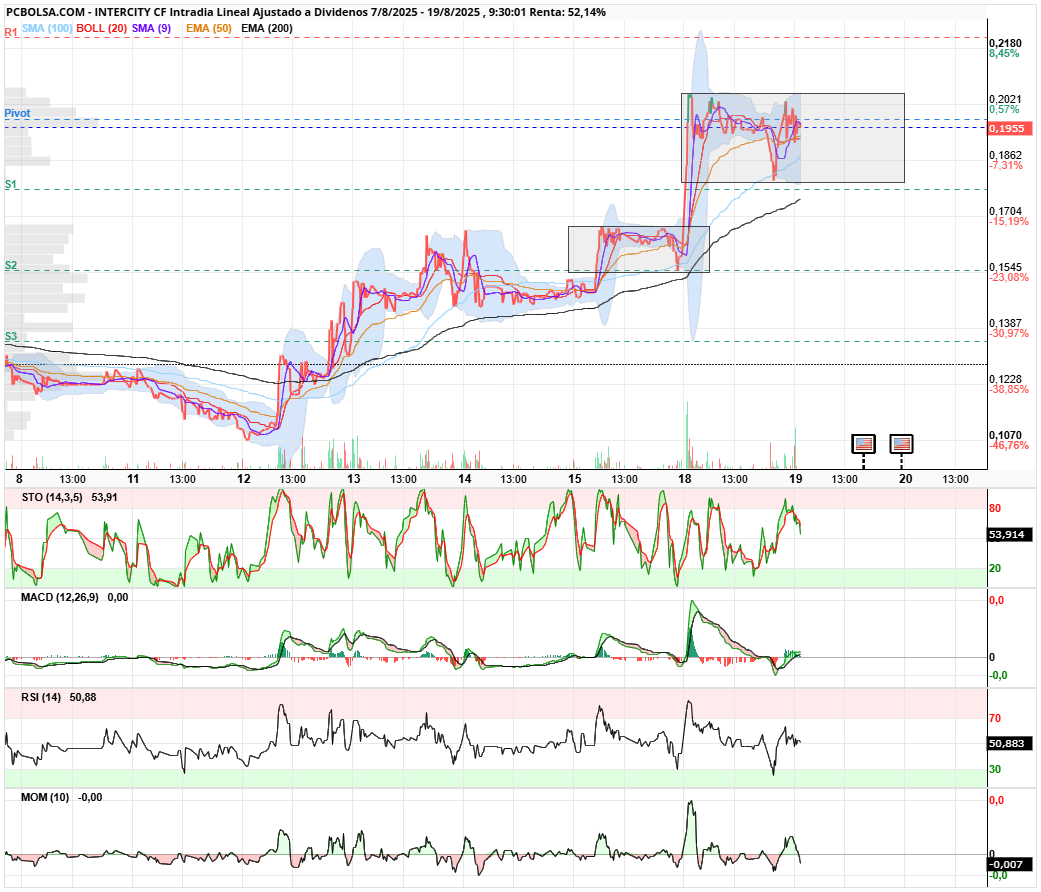Click the RSI value tag 50,883
This screenshot has height=892, width=1041.
pos(1009,743)
